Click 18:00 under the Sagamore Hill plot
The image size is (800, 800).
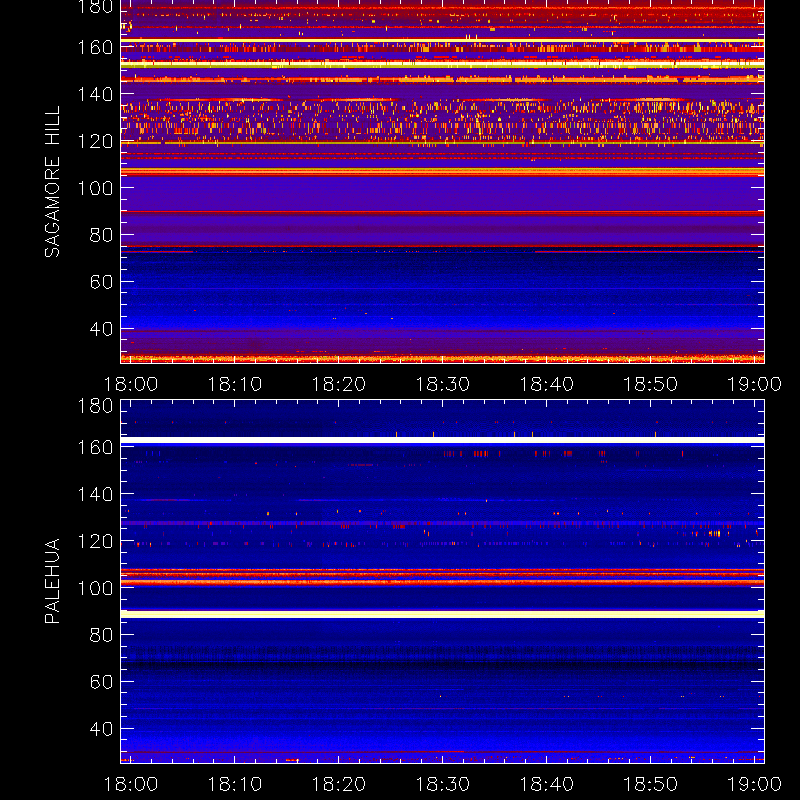tap(131, 384)
